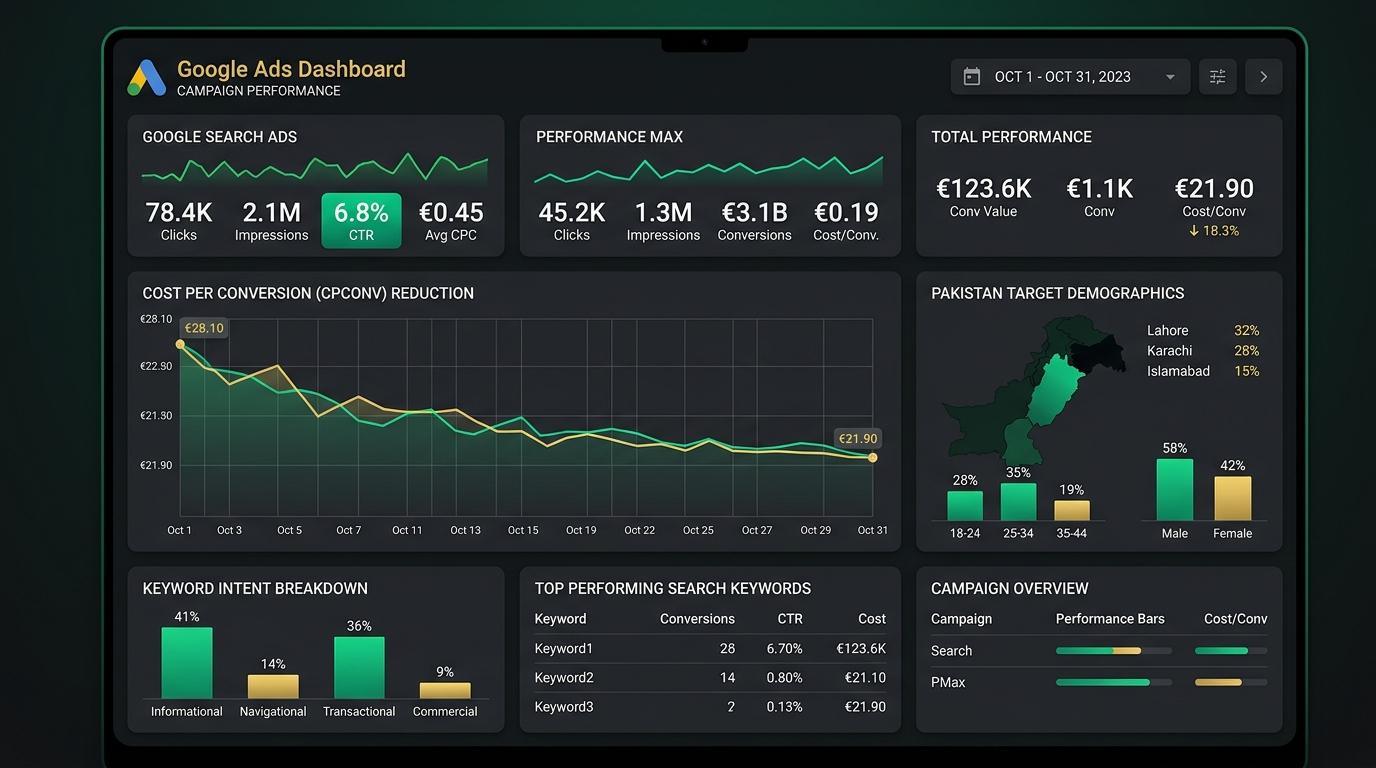Open the Search campaign row
This screenshot has width=1376, height=768.
coord(1099,651)
